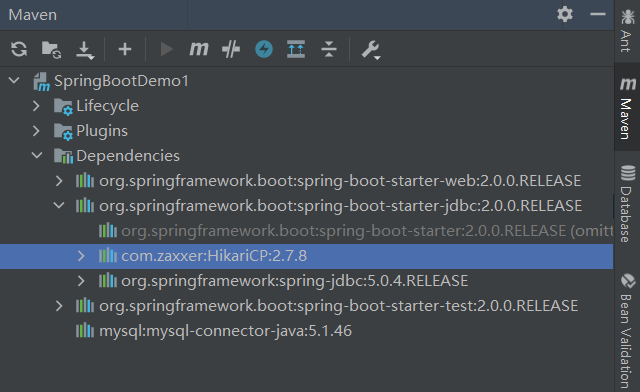Screen dimensions: 640x392
Task: Toggle skip tests mode
Action: click(231, 49)
